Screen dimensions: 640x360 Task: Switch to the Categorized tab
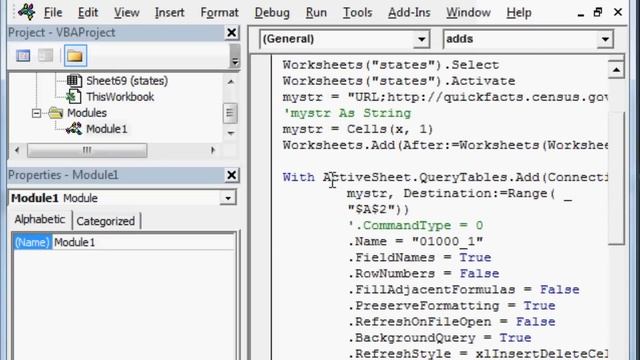(x=106, y=221)
